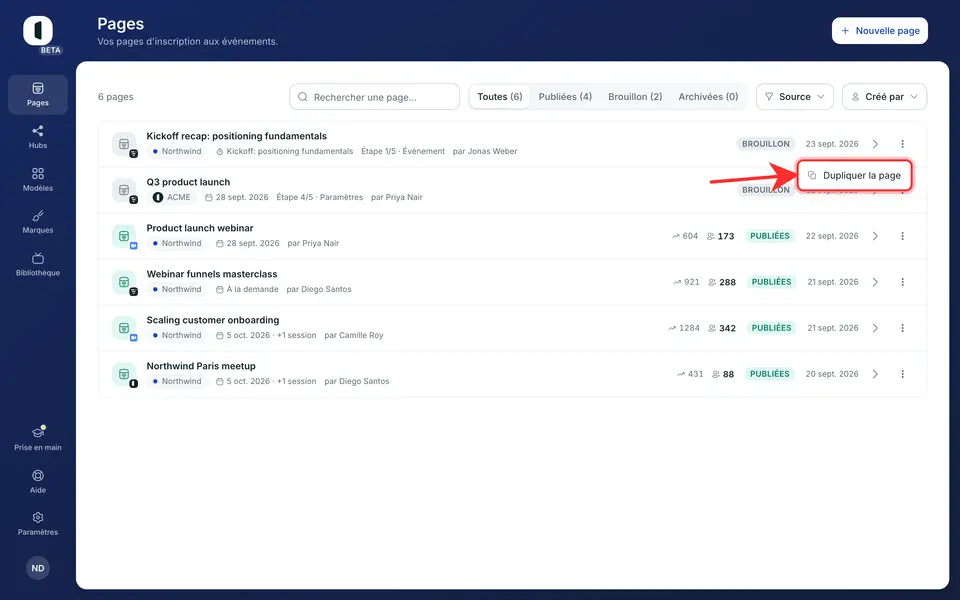
Task: Open Webinar funnels masterclass title
Action: [212, 274]
